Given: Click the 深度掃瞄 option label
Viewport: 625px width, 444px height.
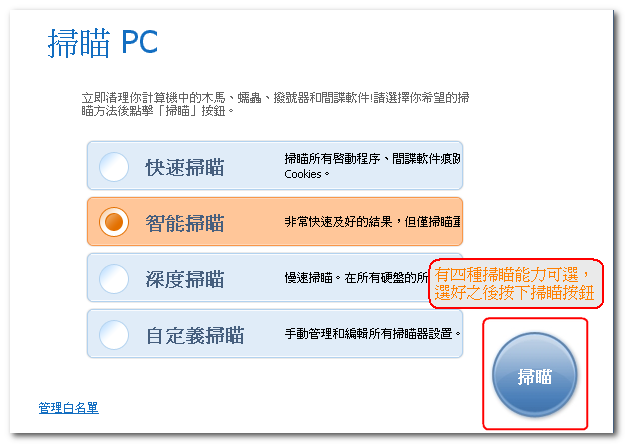Looking at the screenshot, I should pyautogui.click(x=185, y=279).
